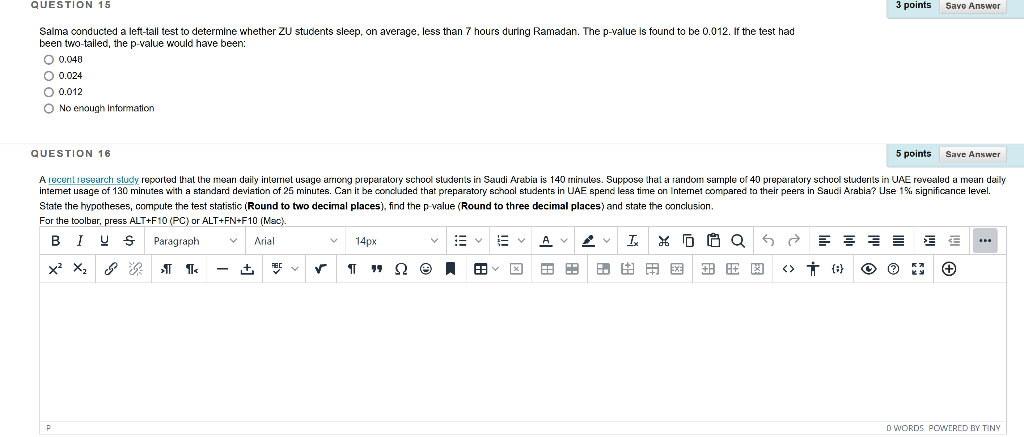The image size is (1024, 437).
Task: Insert a hyperlink with the link icon
Action: point(111,268)
